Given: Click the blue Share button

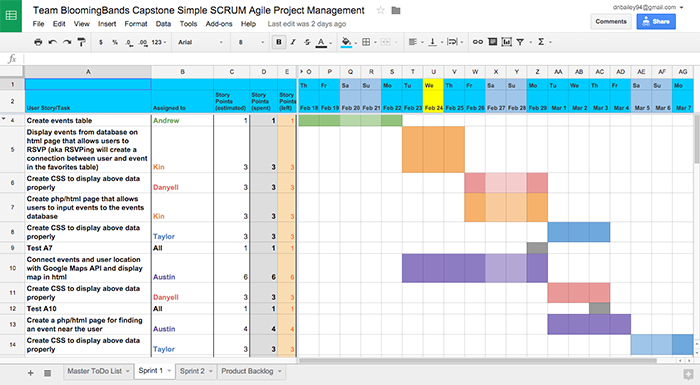Looking at the screenshot, I should point(656,21).
